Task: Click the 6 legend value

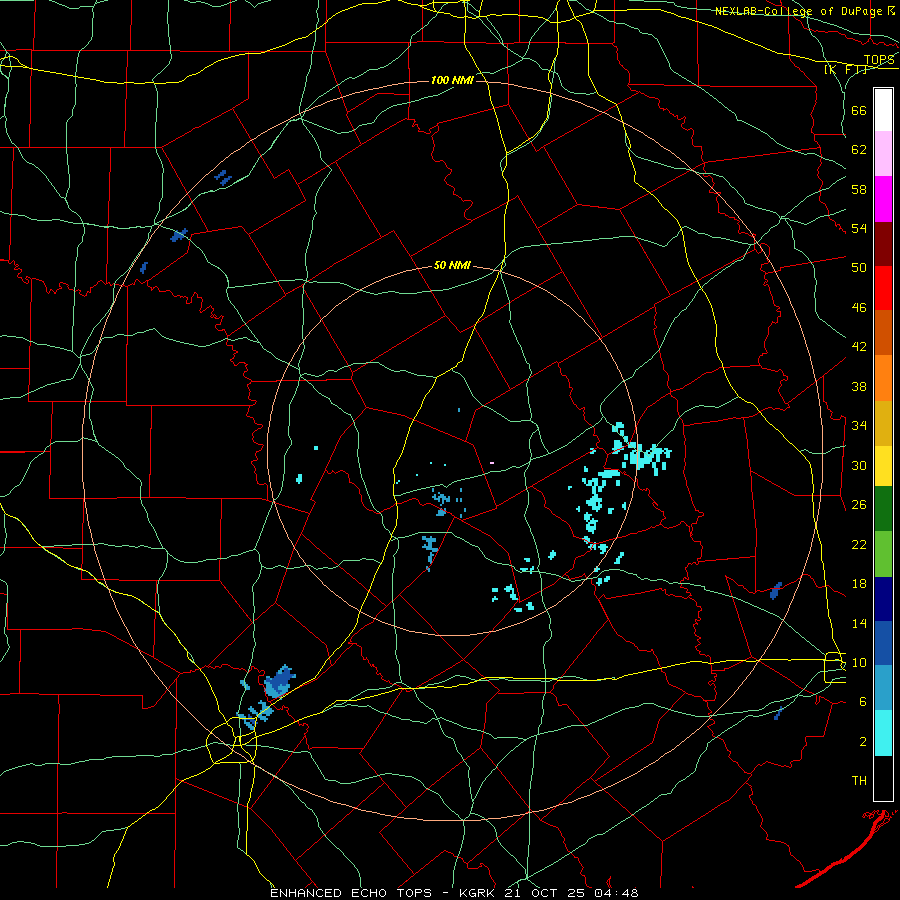Action: click(863, 702)
